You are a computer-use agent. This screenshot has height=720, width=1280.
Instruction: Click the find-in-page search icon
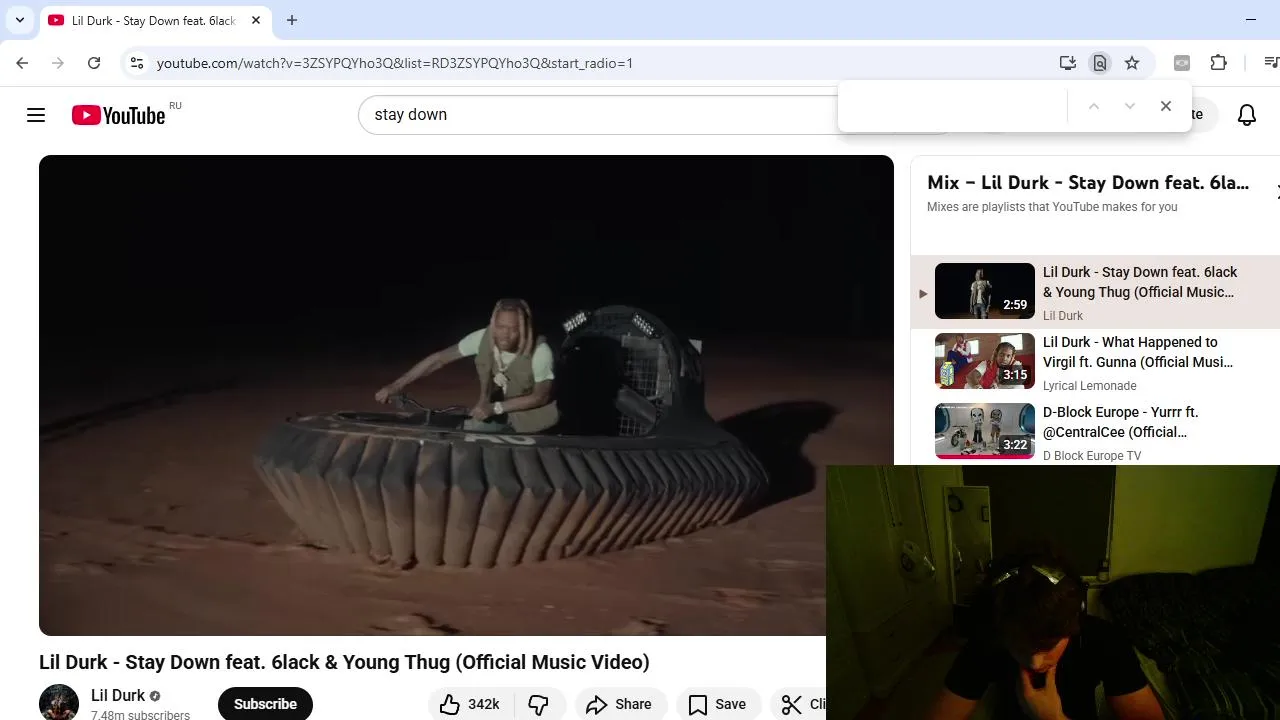(1100, 63)
